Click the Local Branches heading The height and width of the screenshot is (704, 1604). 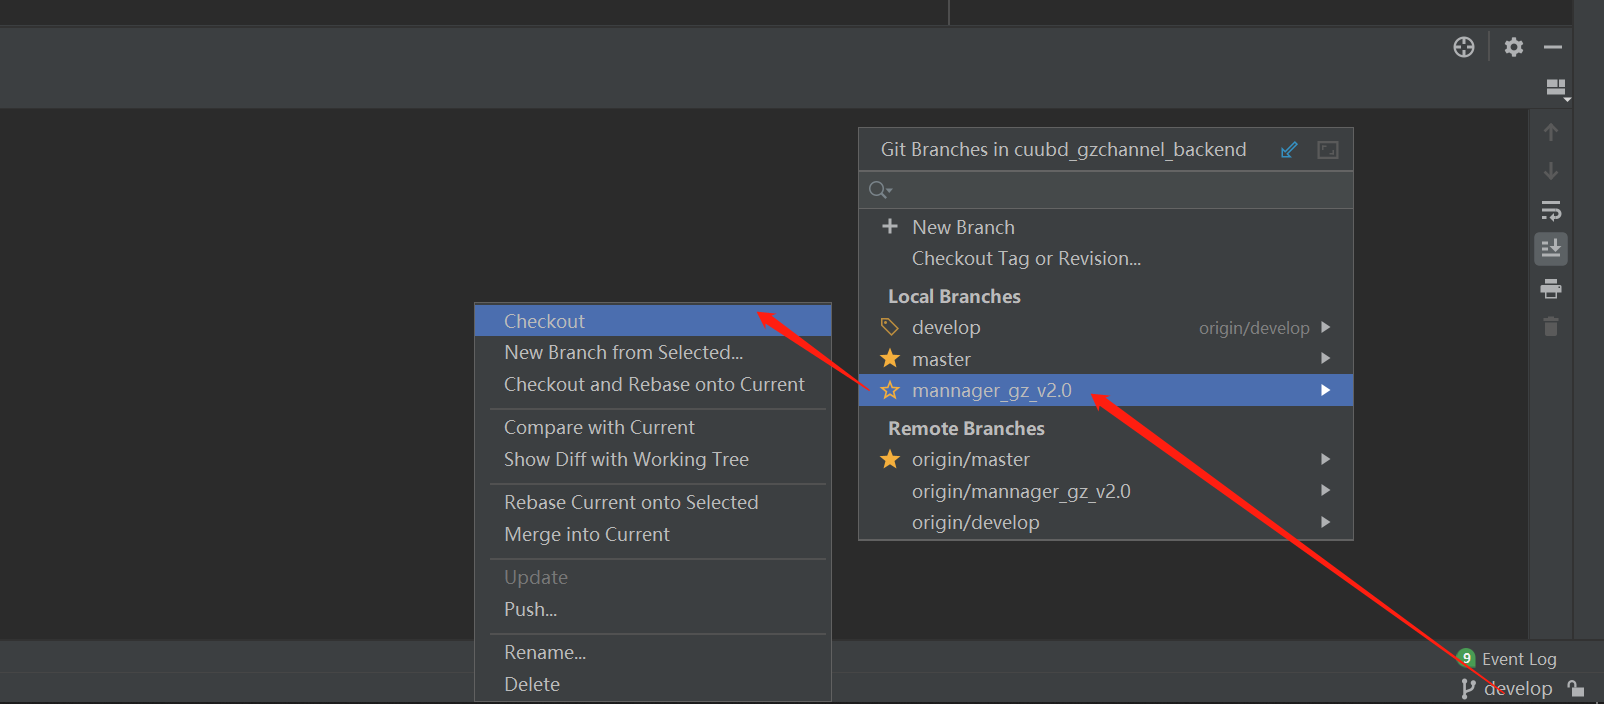click(x=954, y=297)
